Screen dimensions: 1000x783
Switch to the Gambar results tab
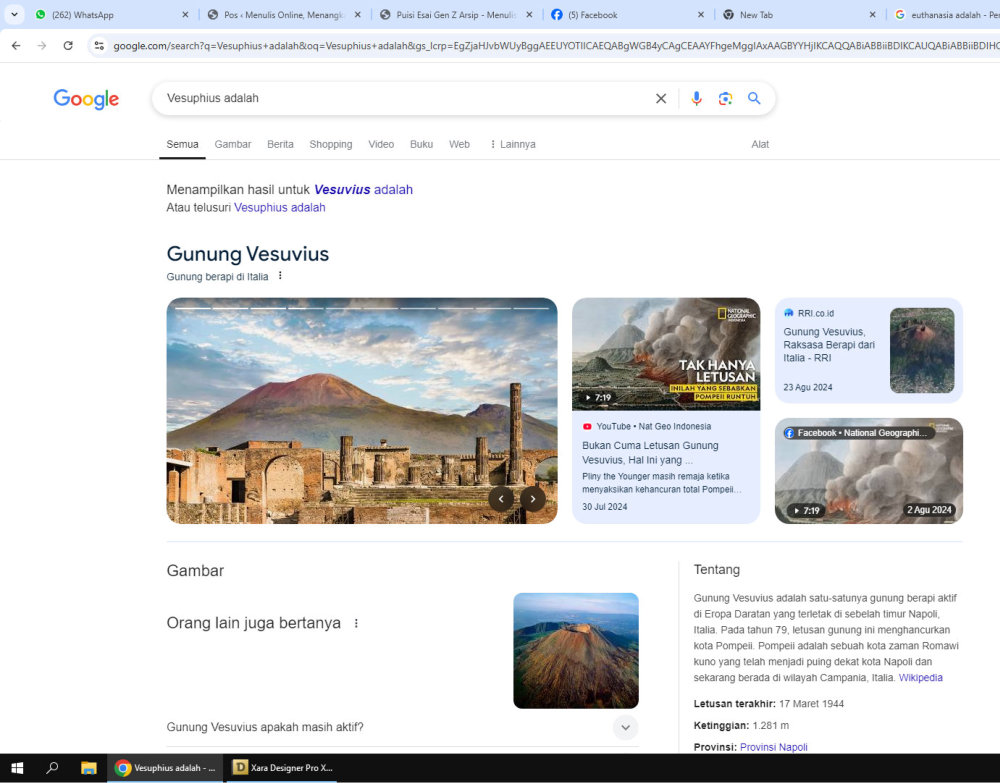point(233,144)
